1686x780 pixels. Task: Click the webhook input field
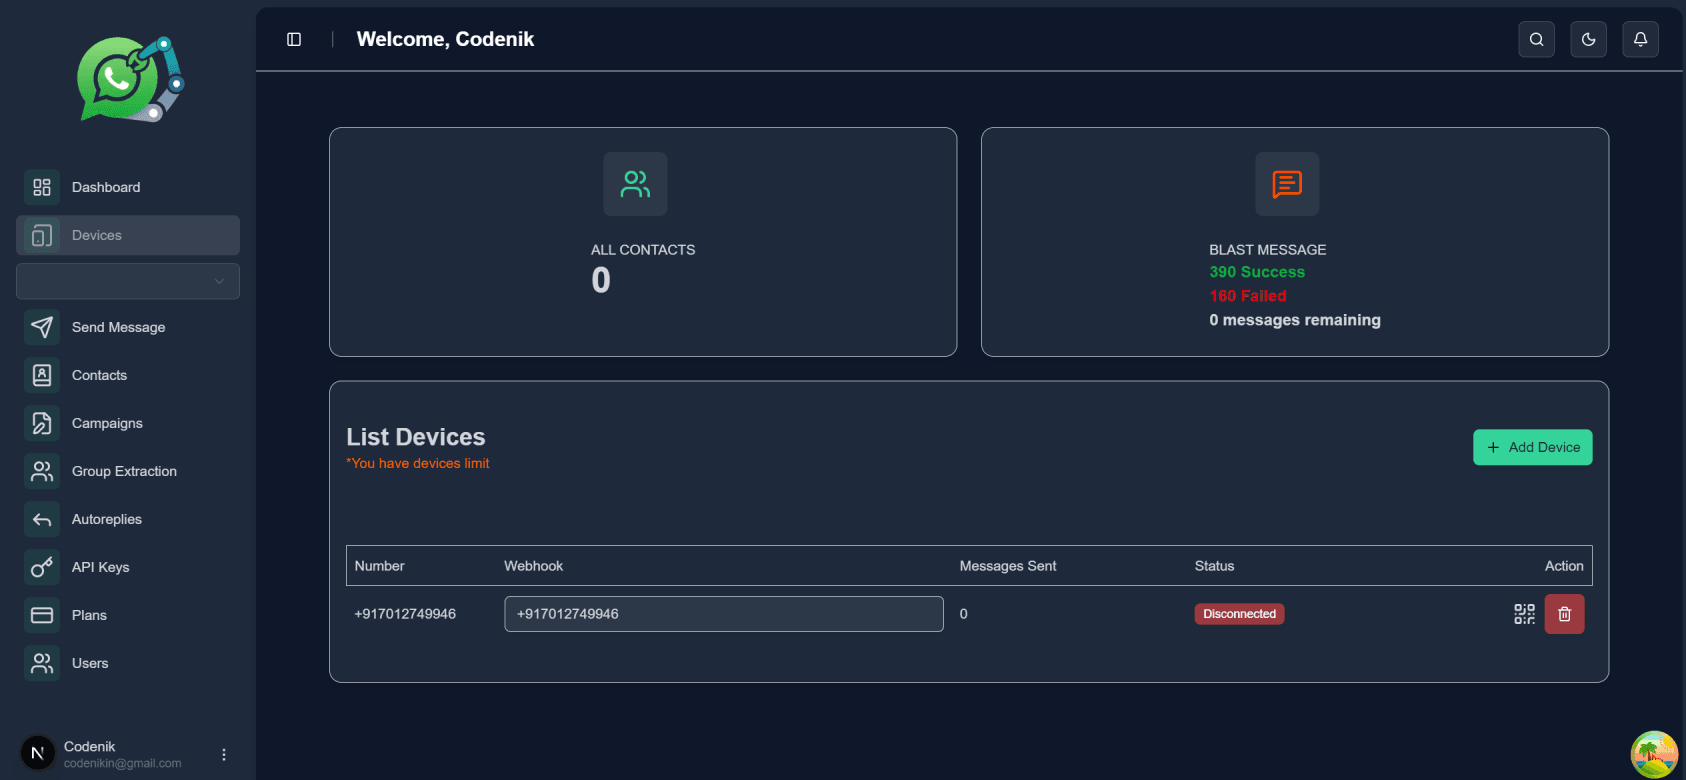click(x=724, y=614)
